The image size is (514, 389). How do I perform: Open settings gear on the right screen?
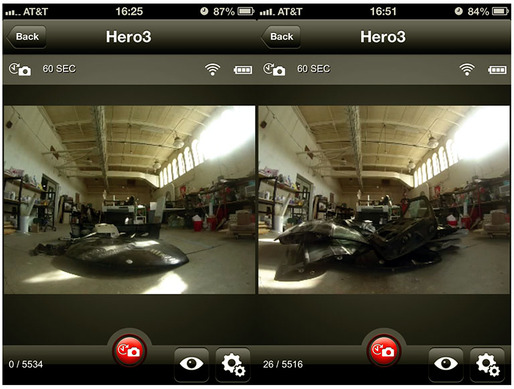(487, 365)
